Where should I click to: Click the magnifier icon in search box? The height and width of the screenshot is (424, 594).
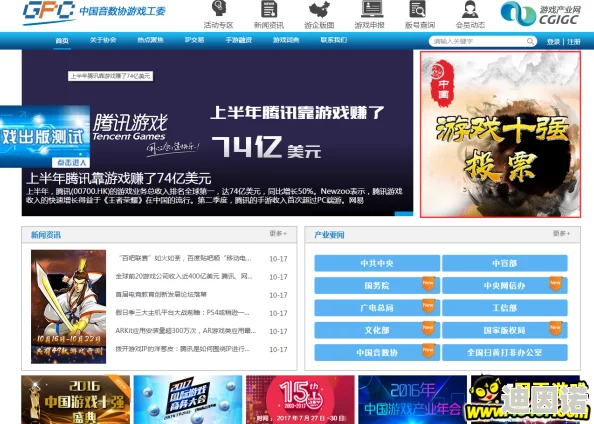pyautogui.click(x=530, y=41)
